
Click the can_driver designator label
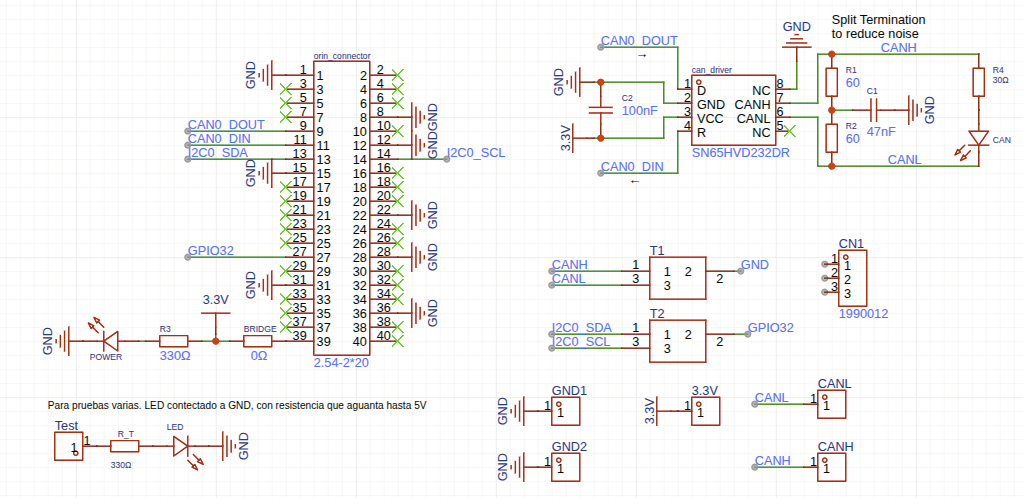[x=712, y=70]
